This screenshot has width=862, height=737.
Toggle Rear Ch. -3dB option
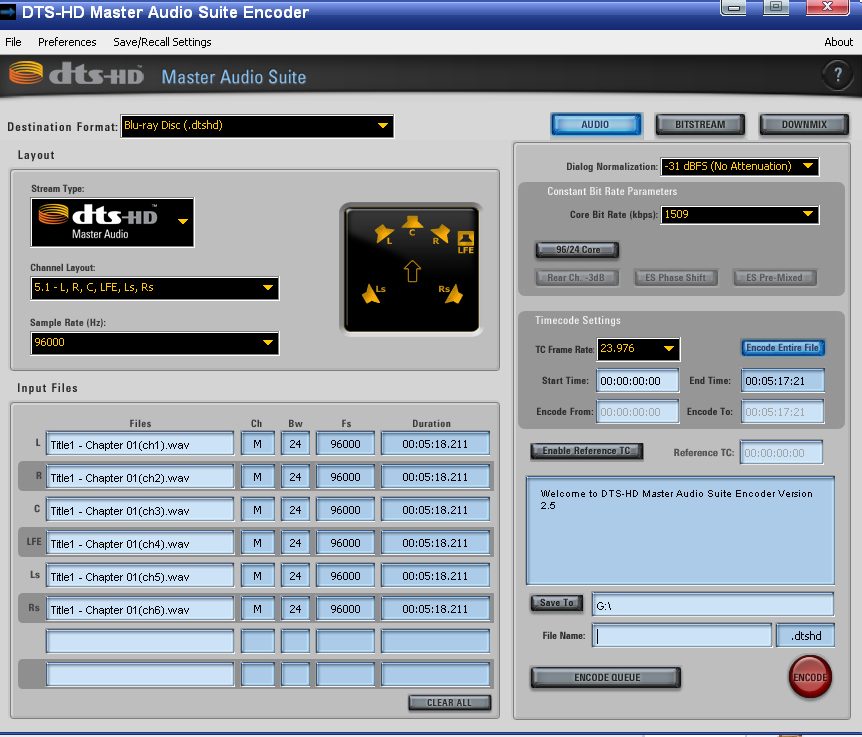tap(577, 278)
